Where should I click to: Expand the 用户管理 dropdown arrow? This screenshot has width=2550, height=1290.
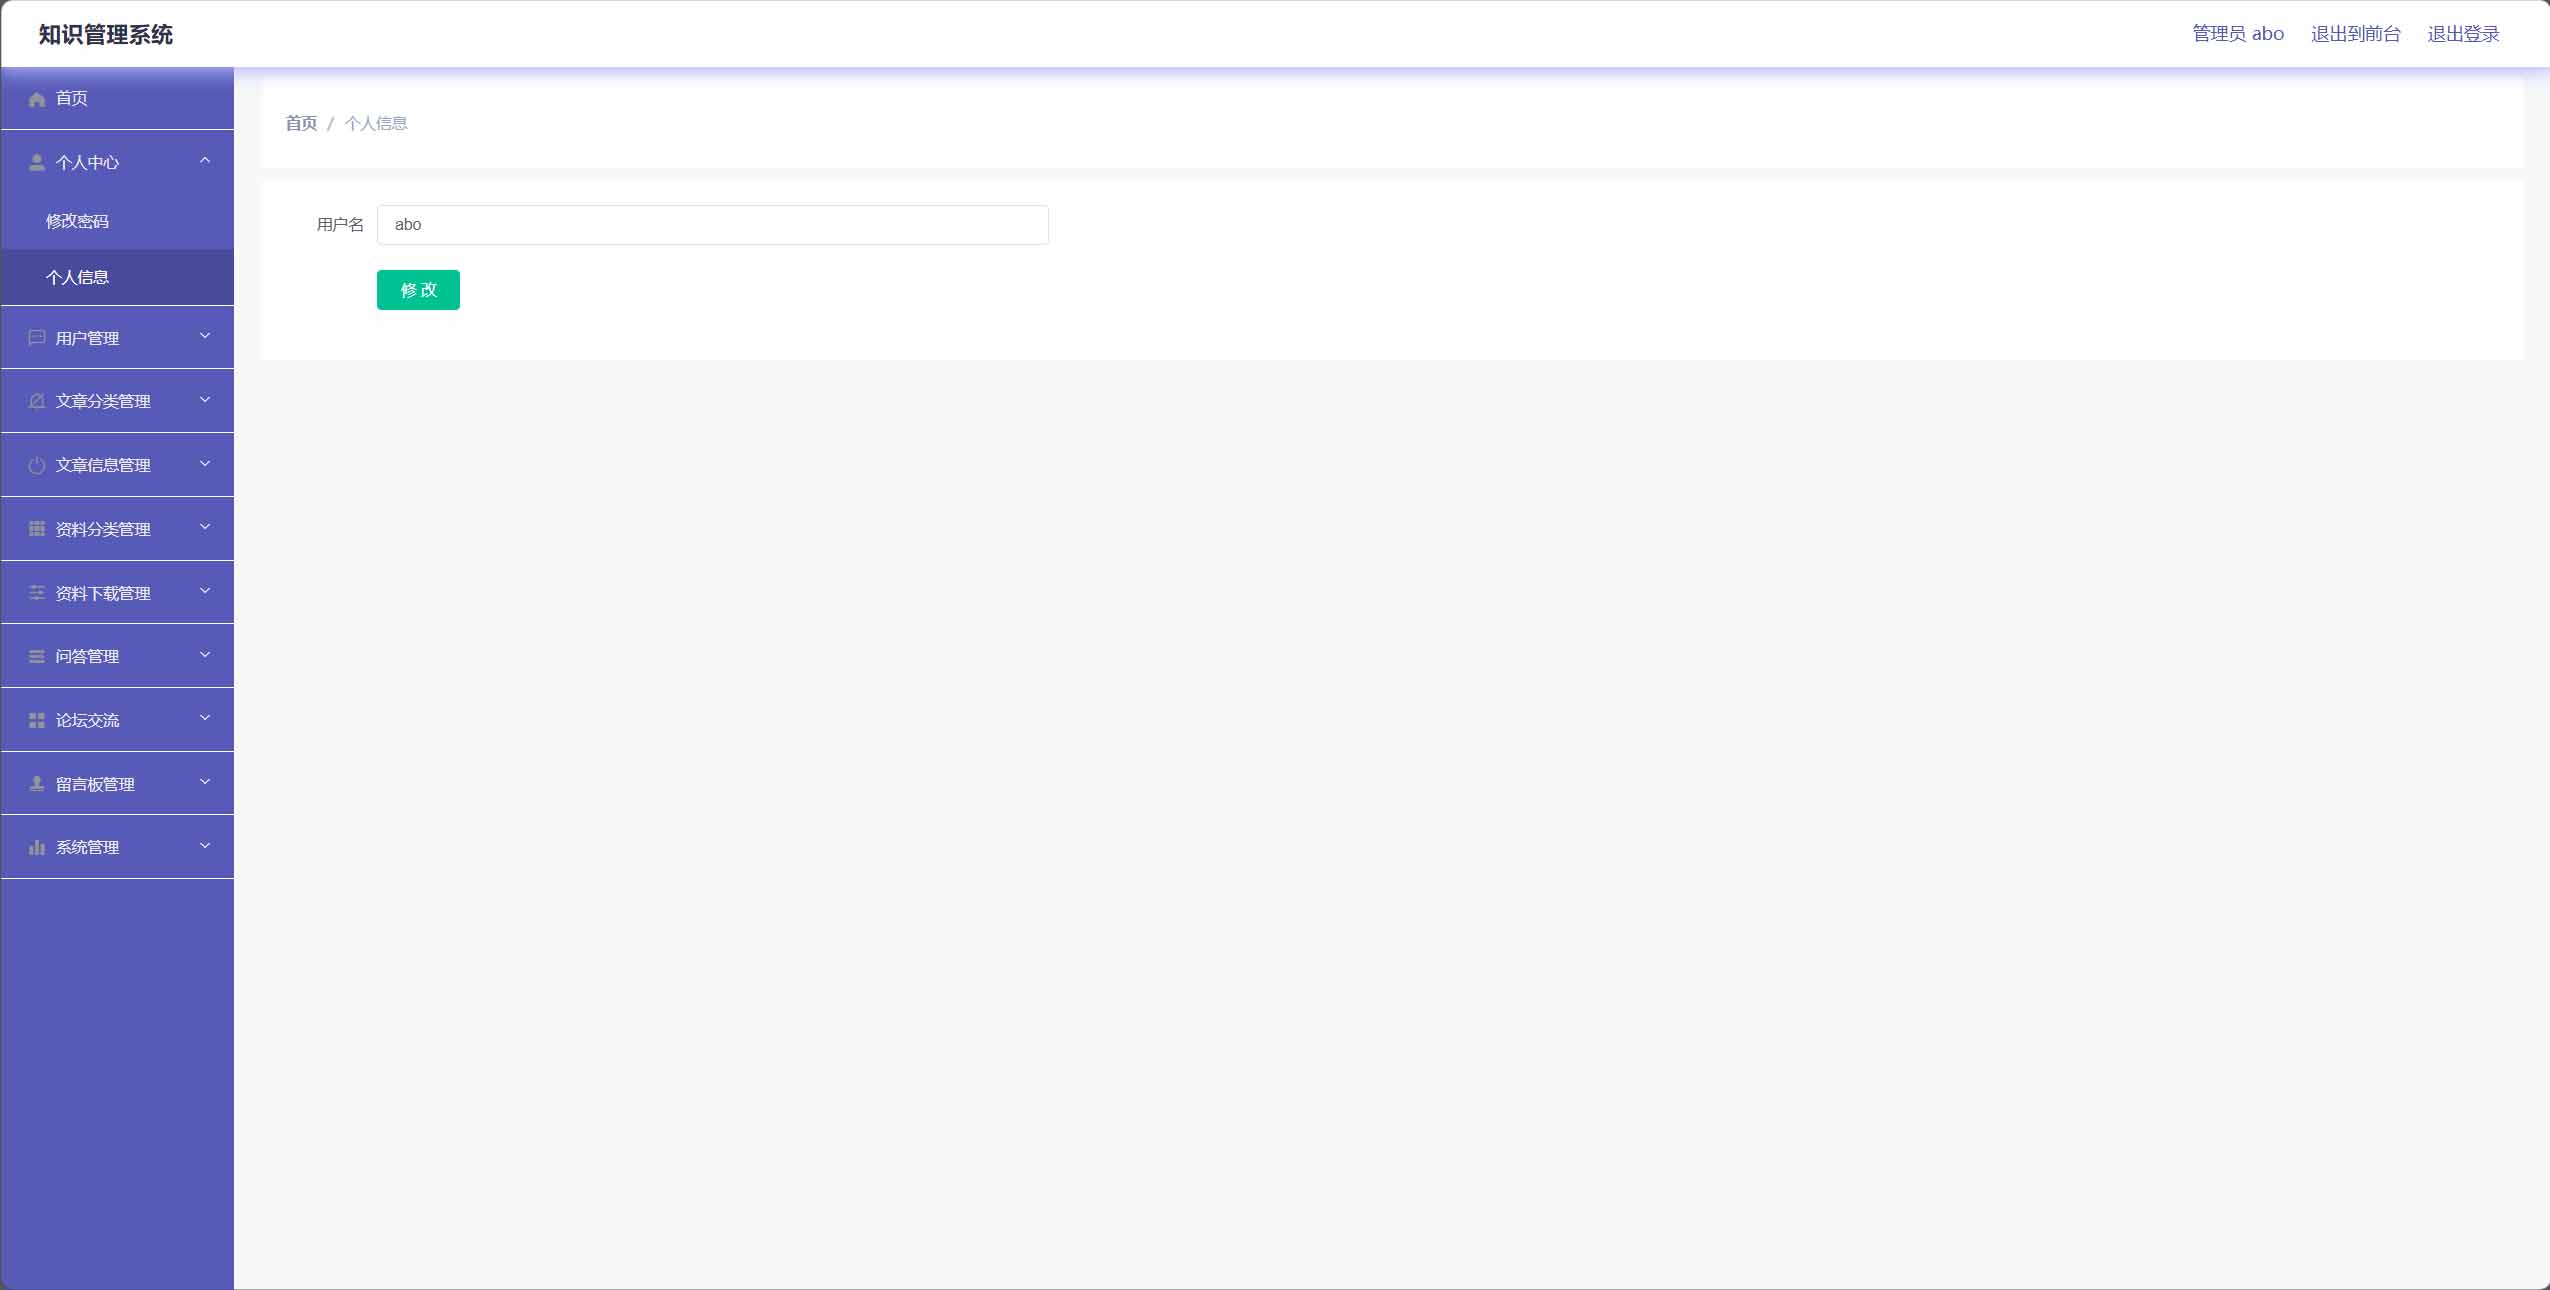point(205,336)
